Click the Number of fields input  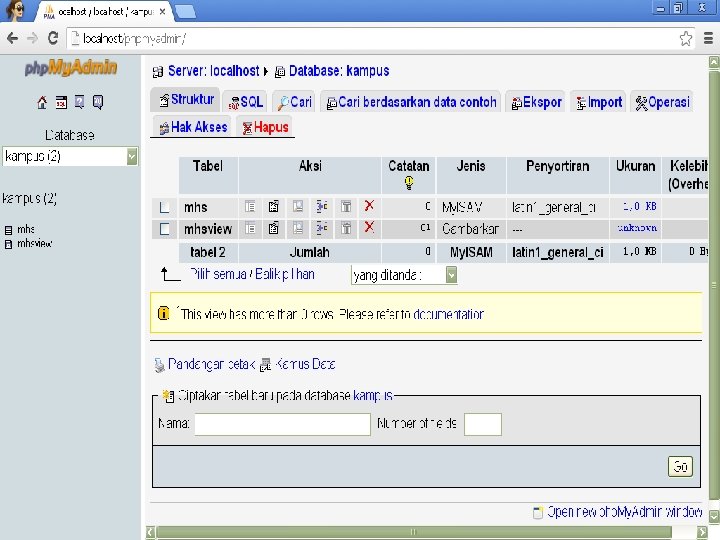pyautogui.click(x=483, y=424)
